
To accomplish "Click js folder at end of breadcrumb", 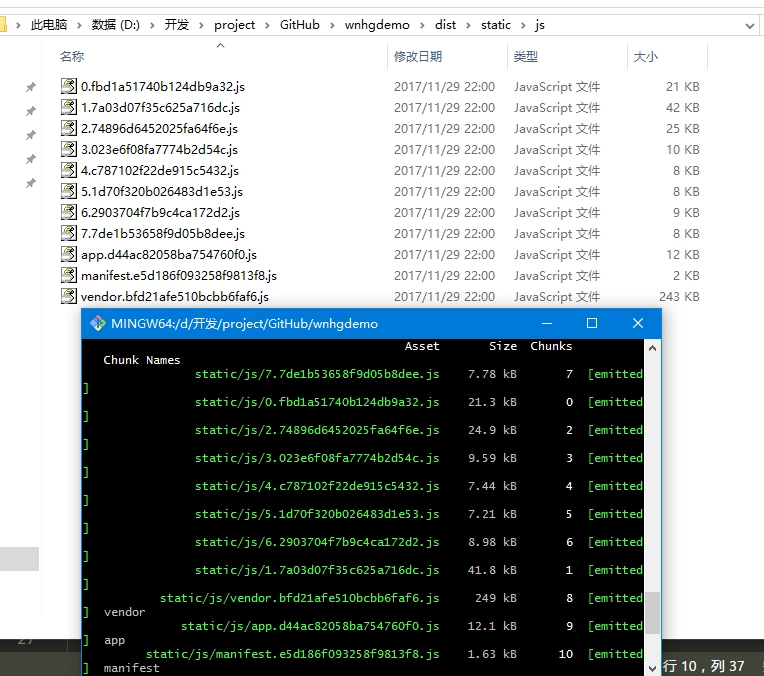I will [539, 25].
